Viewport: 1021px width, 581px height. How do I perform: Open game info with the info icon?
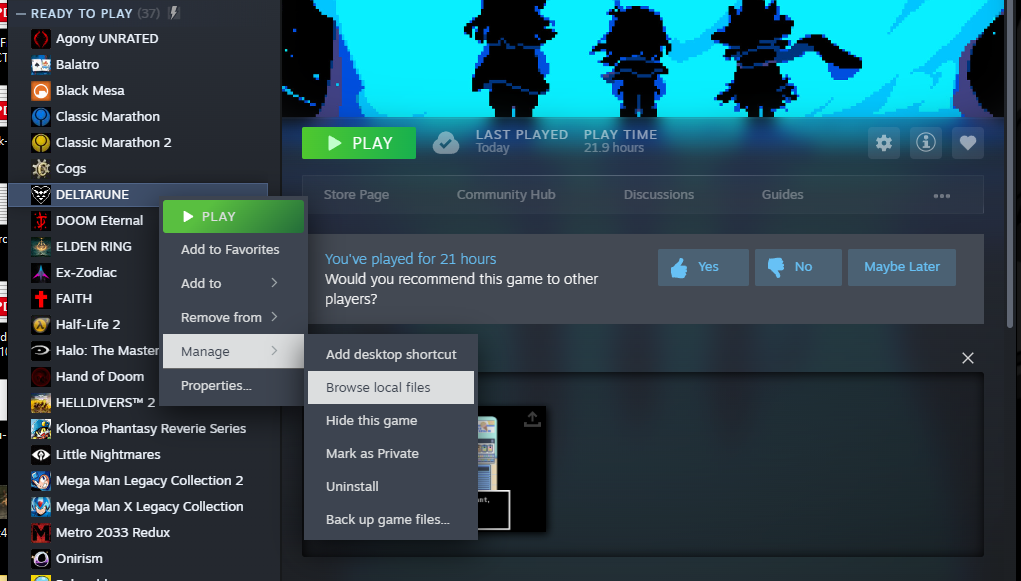(x=926, y=143)
